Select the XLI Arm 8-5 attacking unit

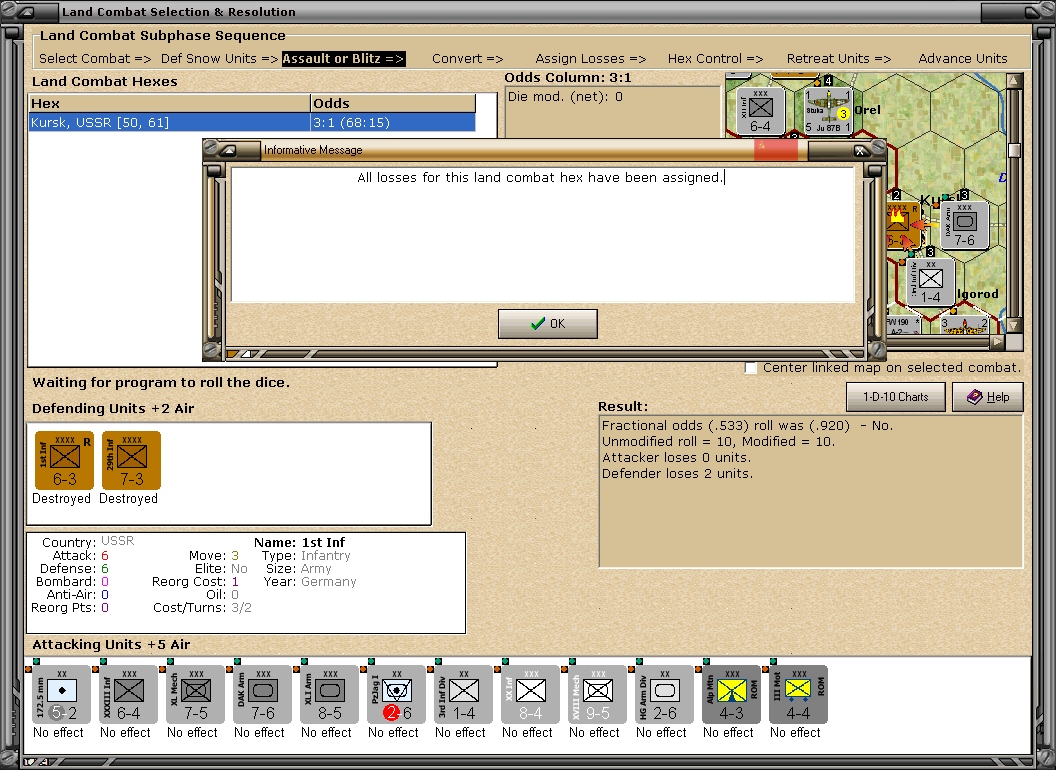pos(329,695)
